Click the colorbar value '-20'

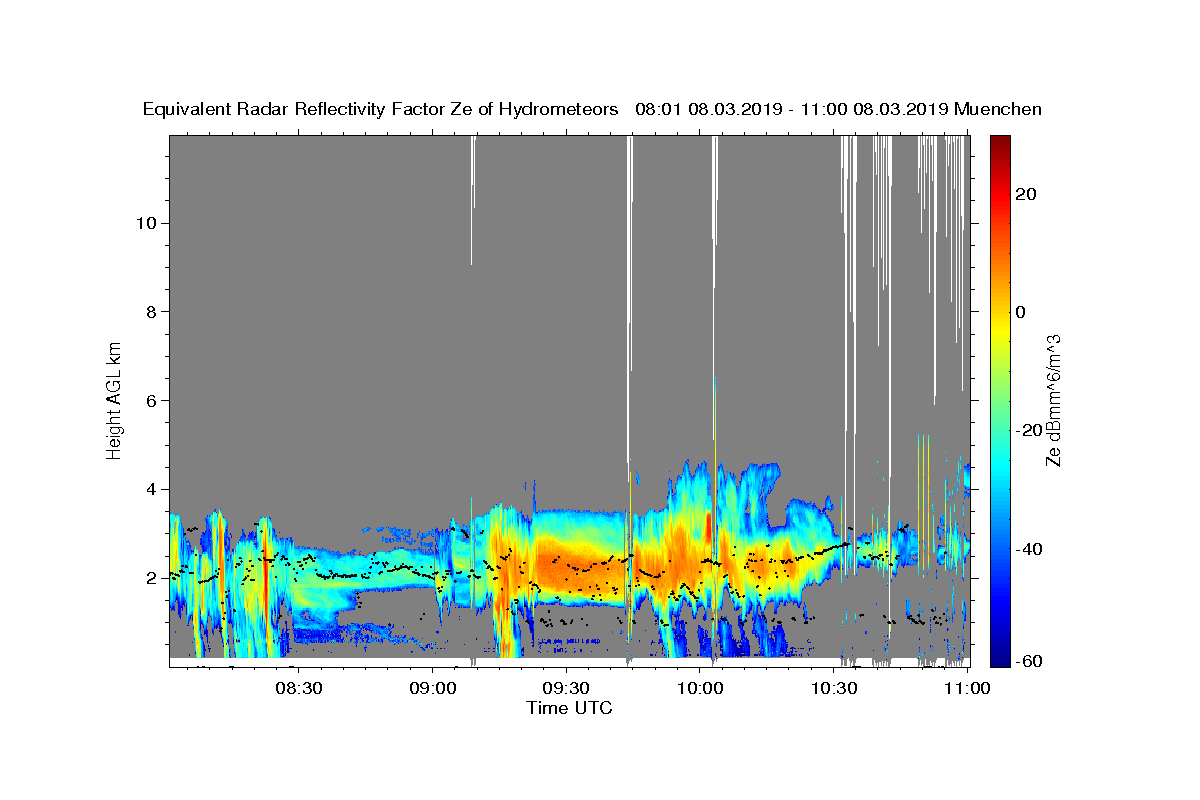point(1028,430)
